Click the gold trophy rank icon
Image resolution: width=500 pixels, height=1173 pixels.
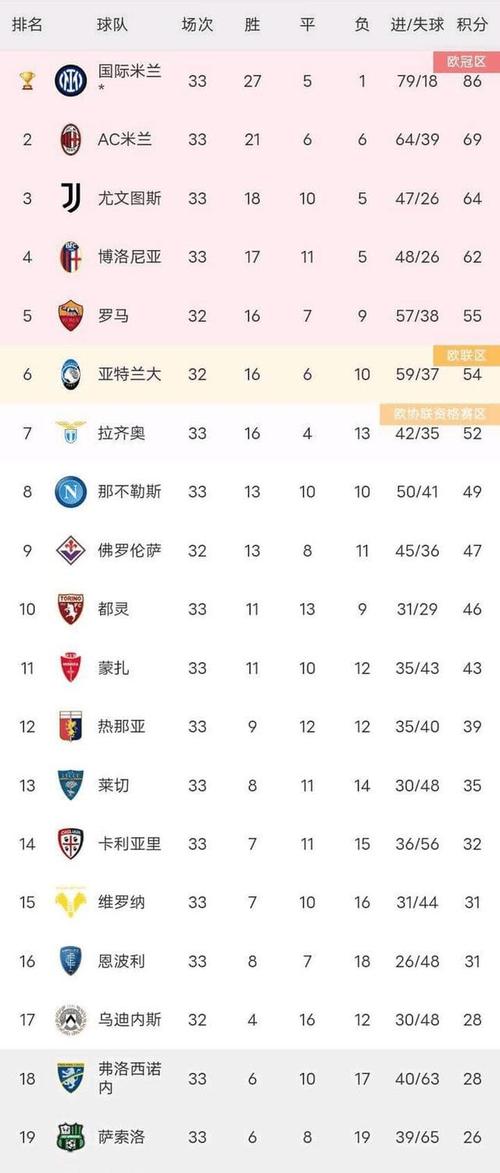tap(27, 80)
